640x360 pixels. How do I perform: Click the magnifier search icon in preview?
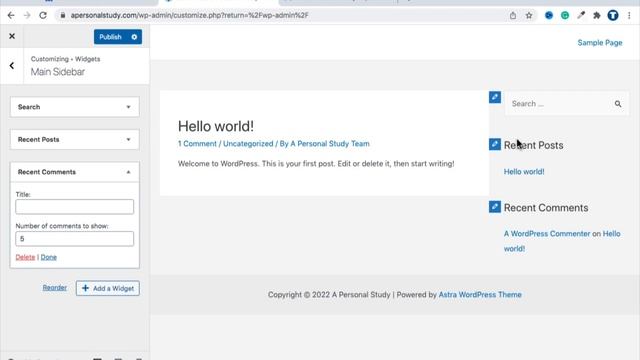618,104
